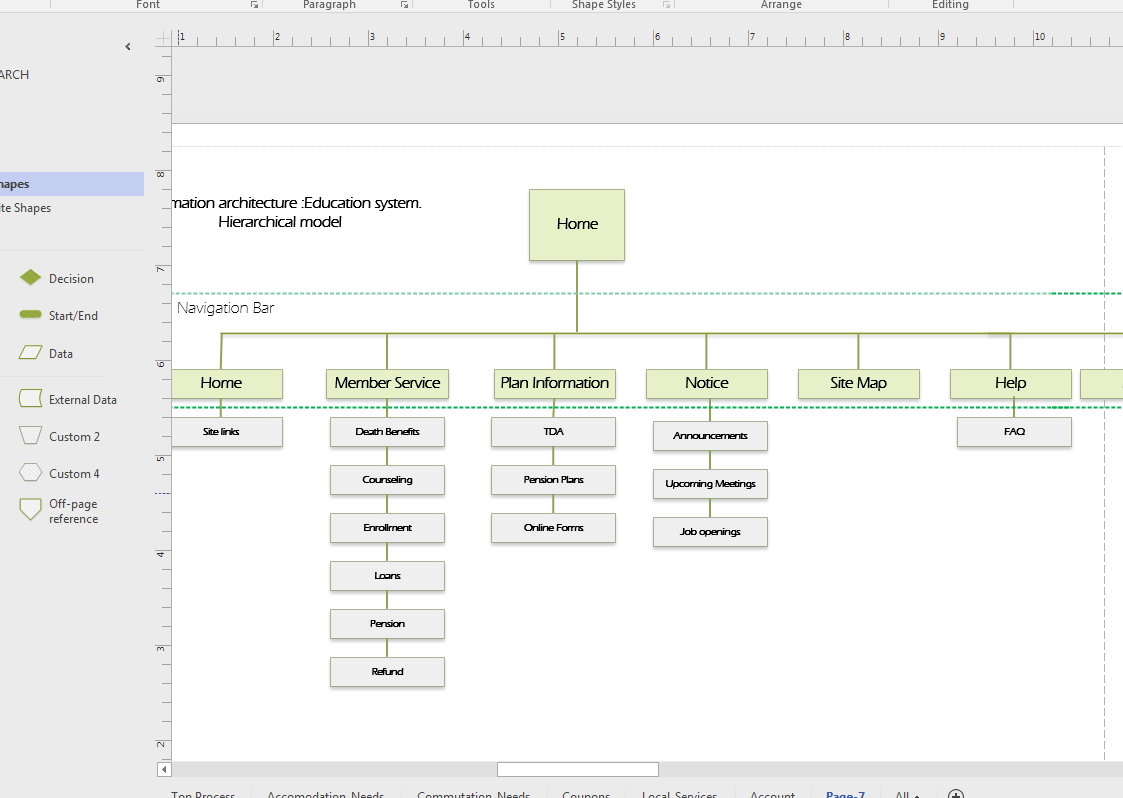Select the Member Service box
The image size is (1123, 798).
[x=387, y=383]
